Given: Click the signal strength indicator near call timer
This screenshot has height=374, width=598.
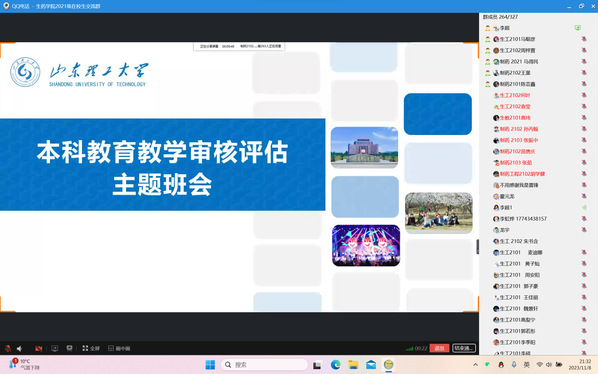Looking at the screenshot, I should coord(410,348).
